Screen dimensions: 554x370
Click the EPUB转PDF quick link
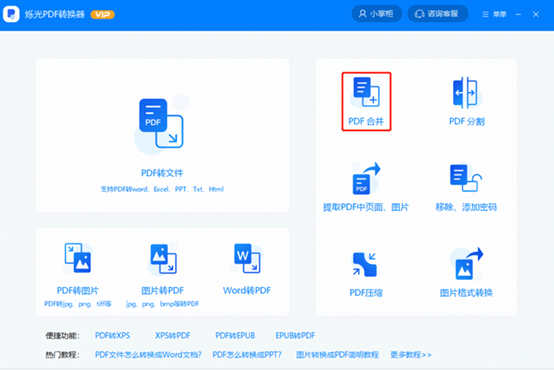click(295, 335)
